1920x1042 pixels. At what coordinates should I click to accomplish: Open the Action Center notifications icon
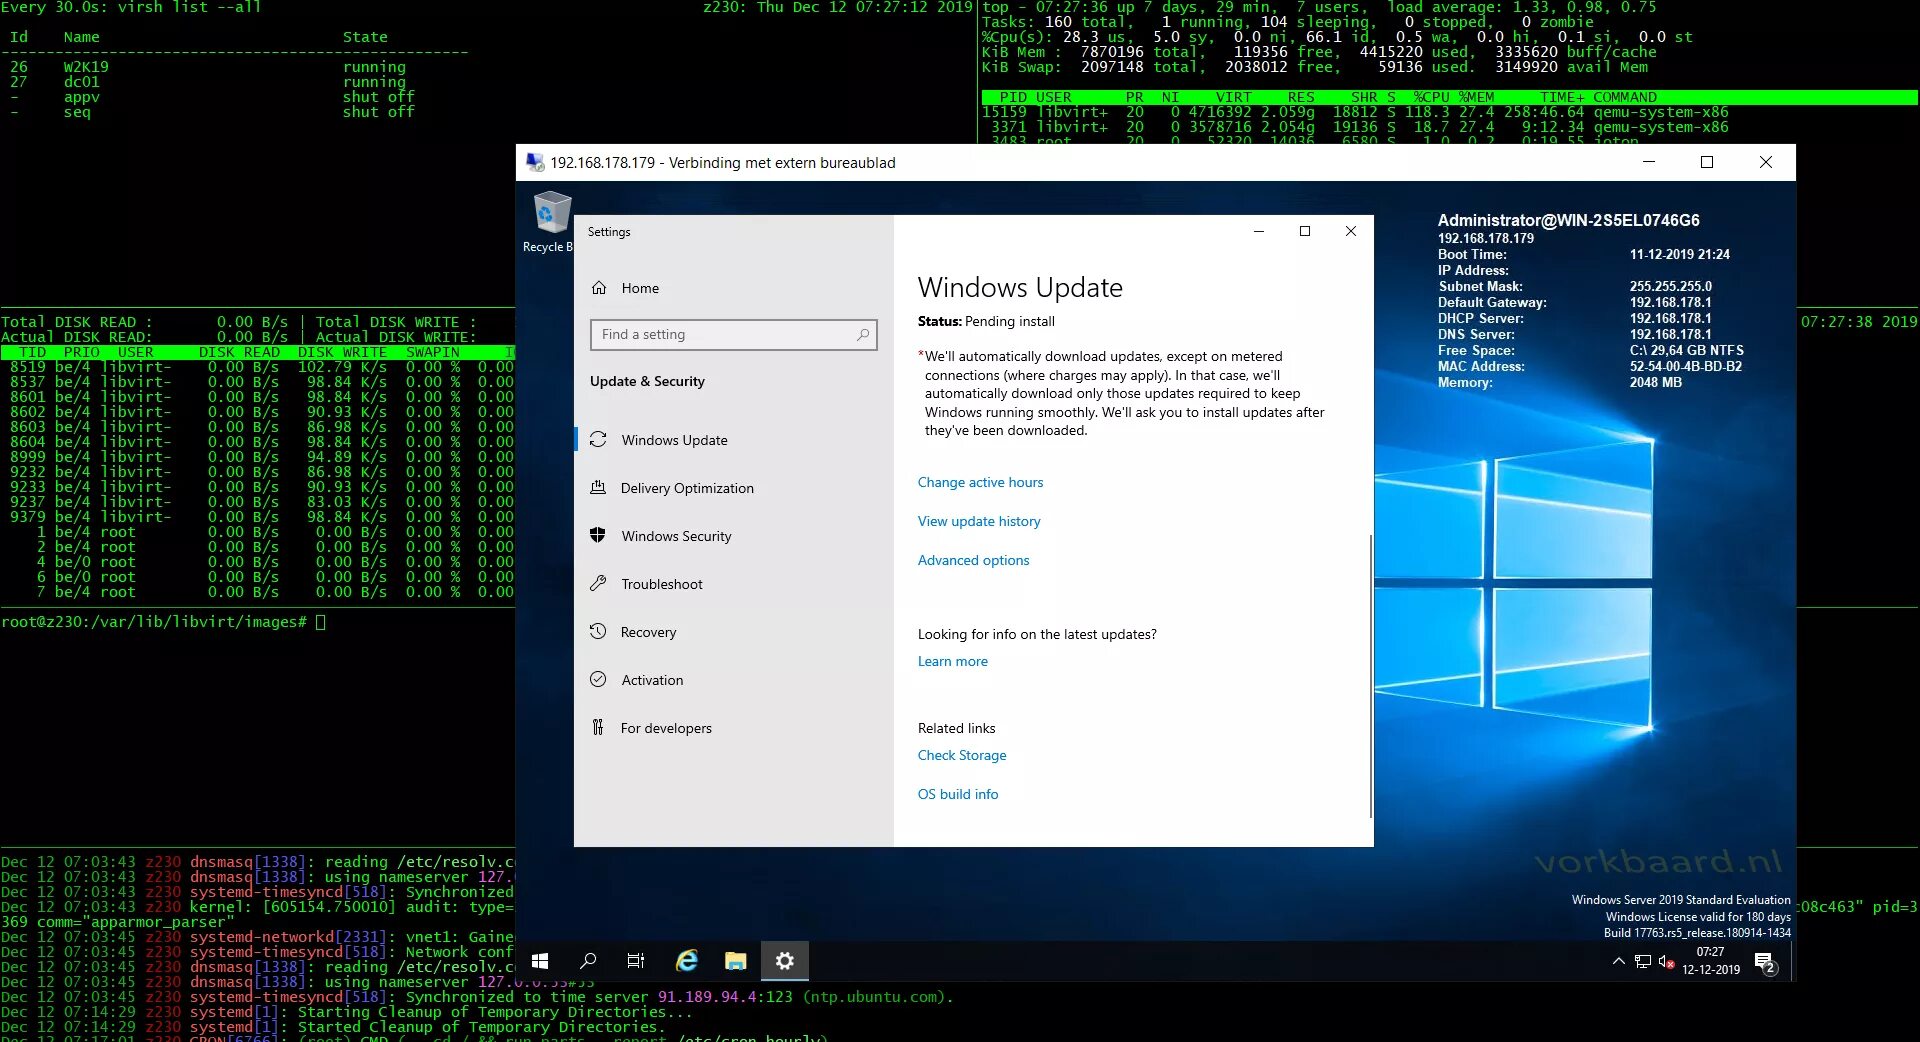pos(1766,963)
